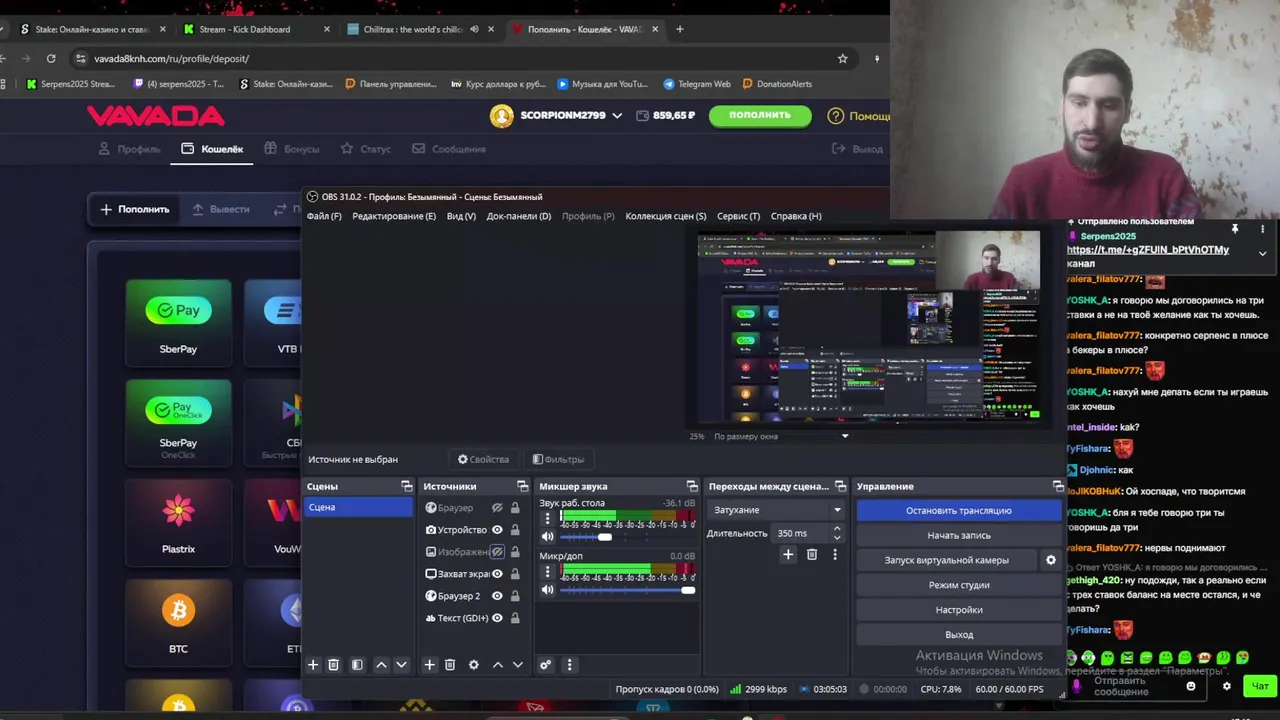Move source down in Sources panel
Screen dimensions: 1280x720
coord(517,665)
